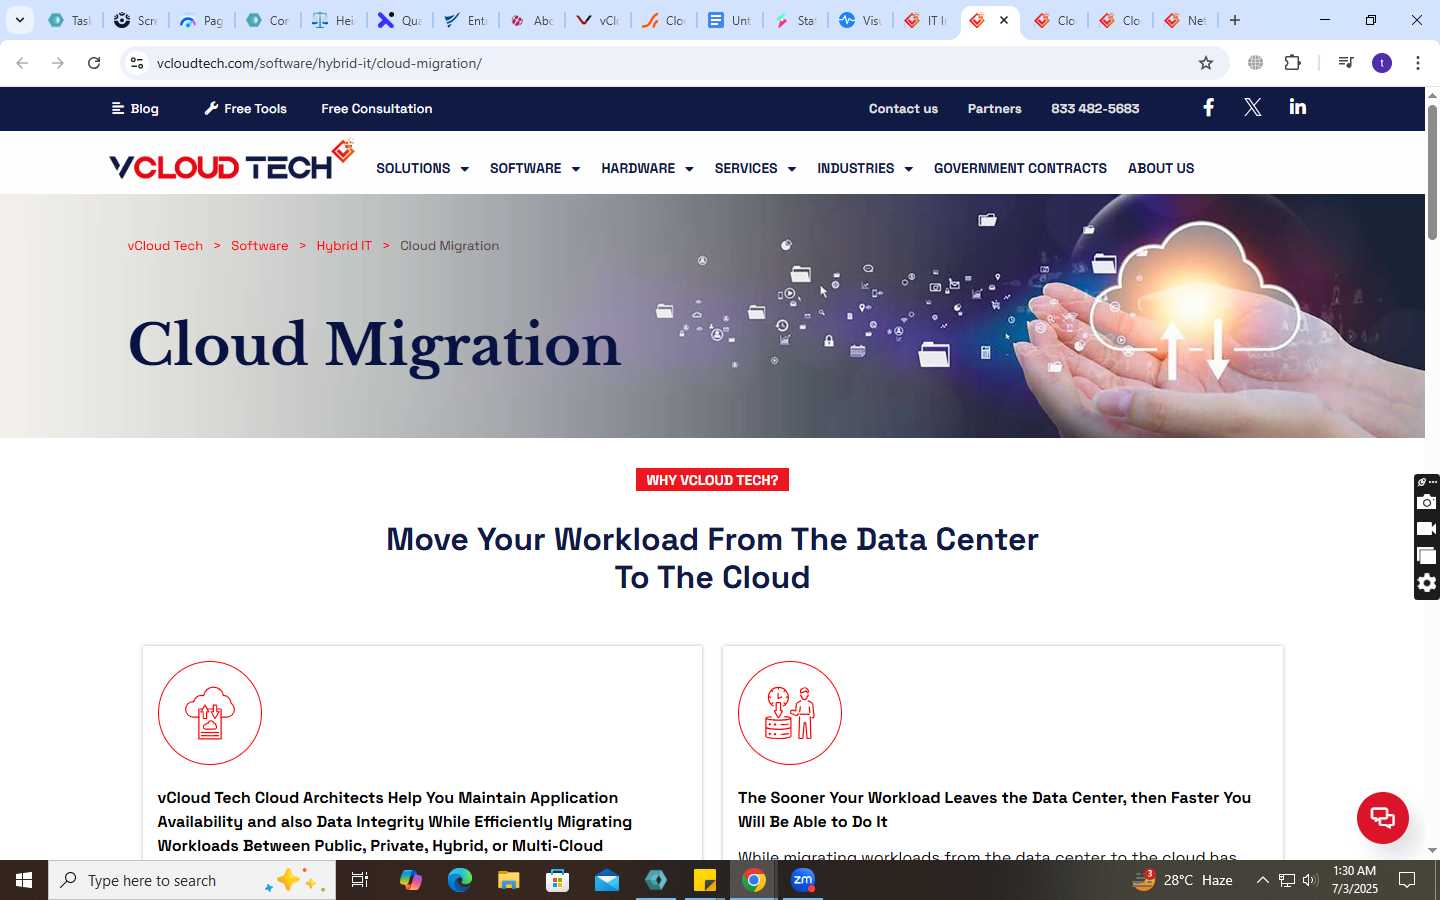Close the current Cloud Migration tab
The image size is (1440, 900).
[1004, 20]
